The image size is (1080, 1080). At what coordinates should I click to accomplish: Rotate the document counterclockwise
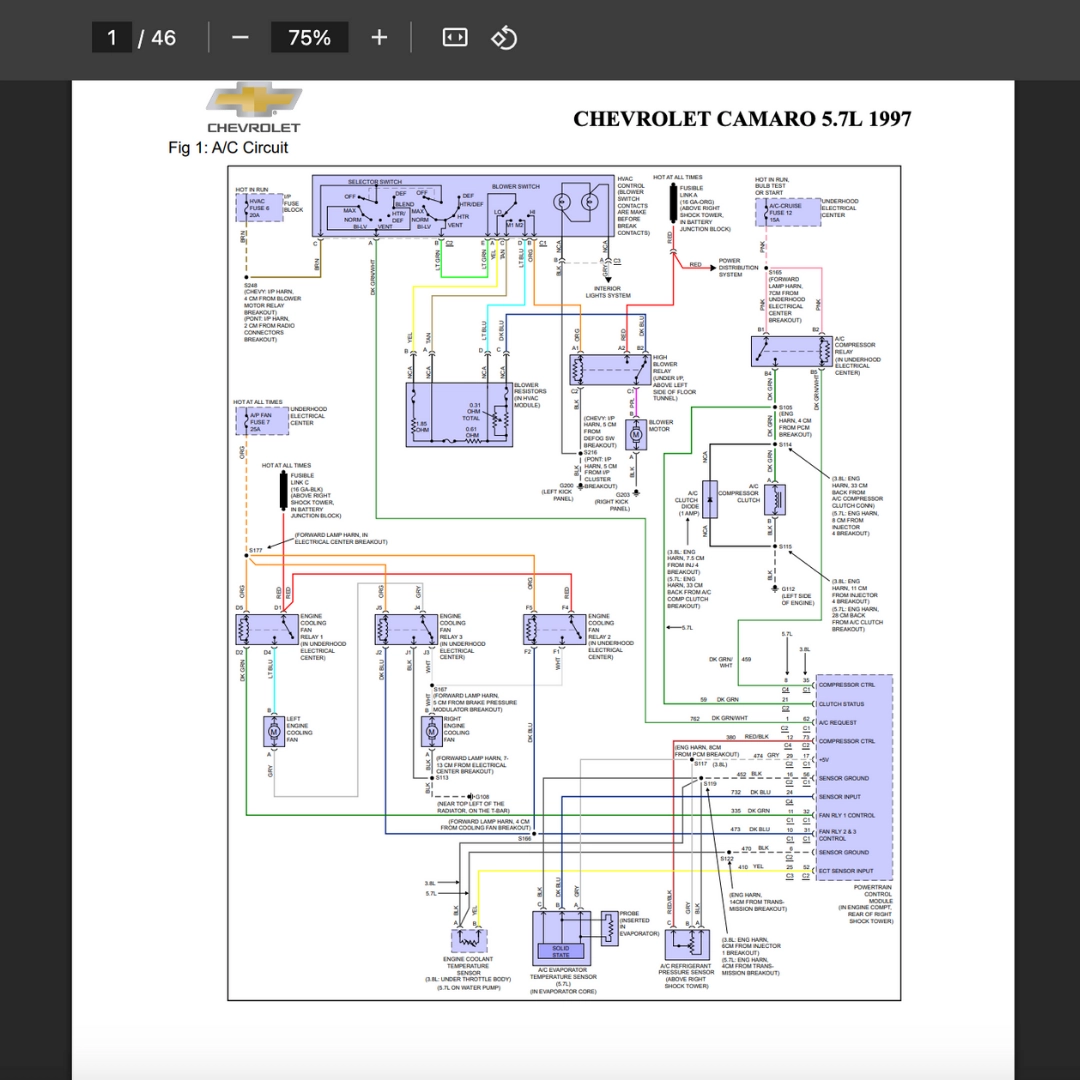(504, 37)
